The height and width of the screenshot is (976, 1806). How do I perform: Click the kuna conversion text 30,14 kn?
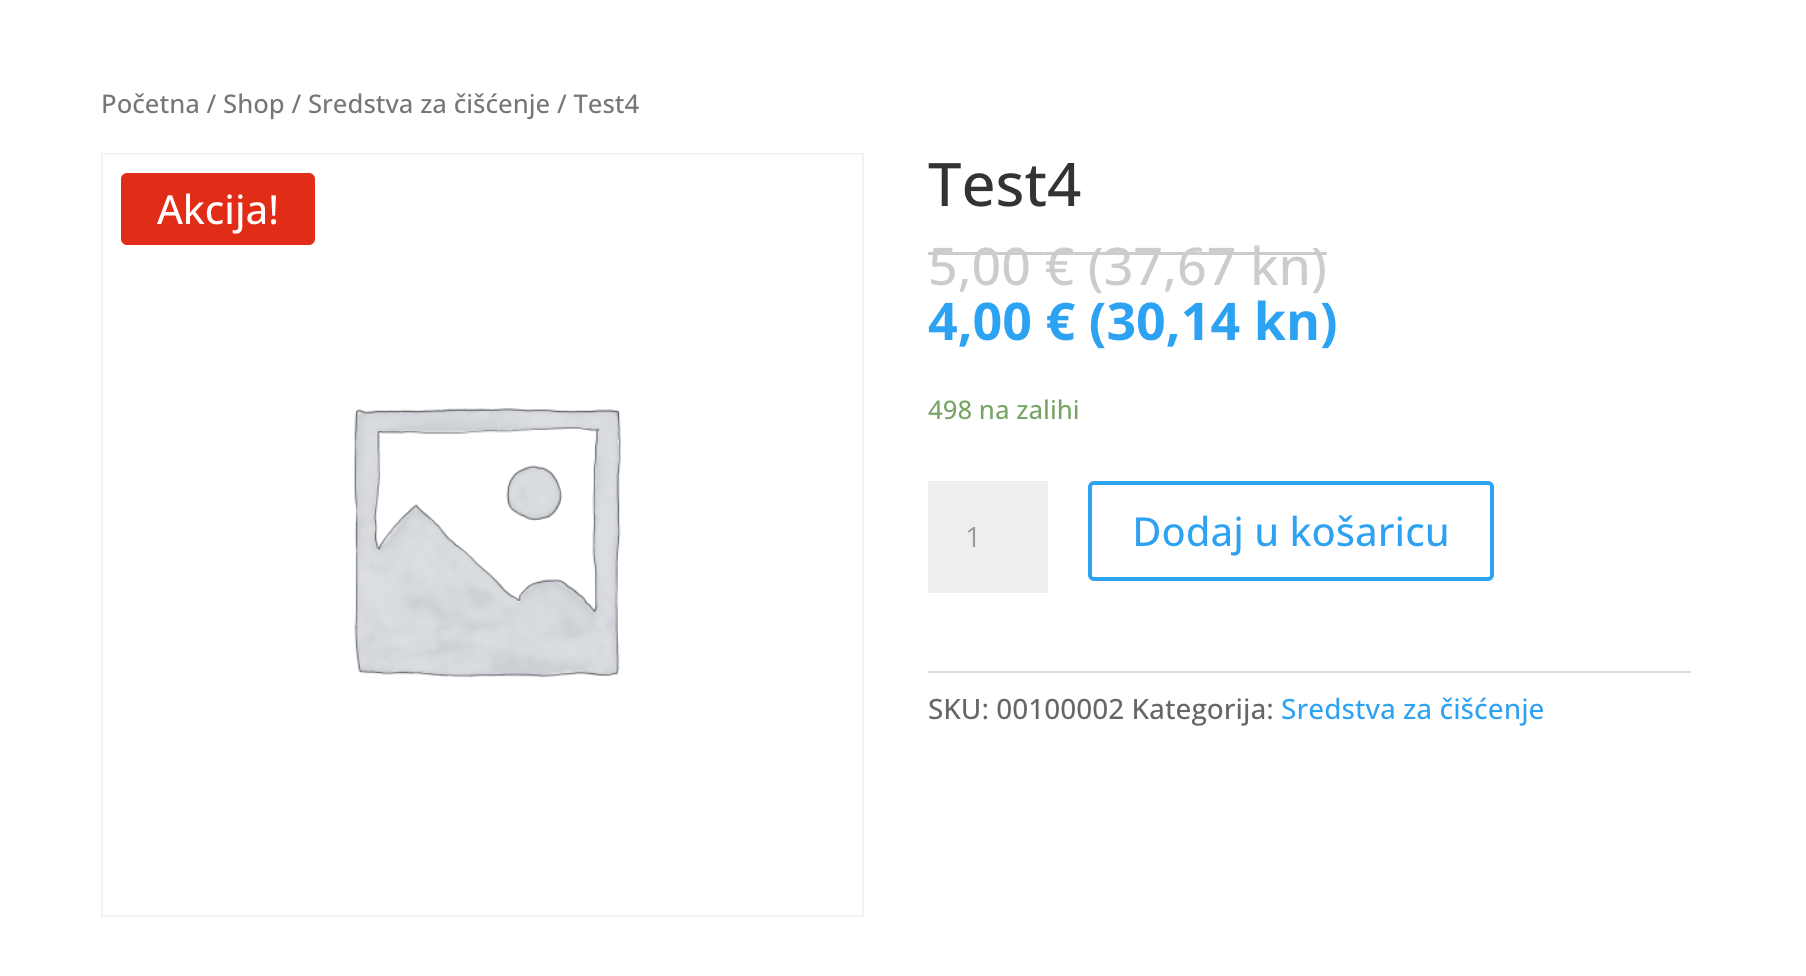coord(1213,322)
